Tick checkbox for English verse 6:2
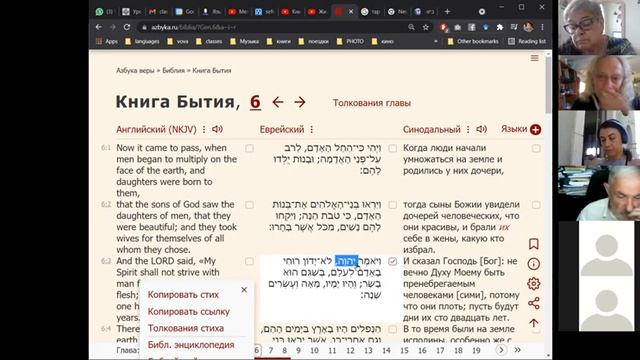The height and width of the screenshot is (360, 640). tap(249, 204)
